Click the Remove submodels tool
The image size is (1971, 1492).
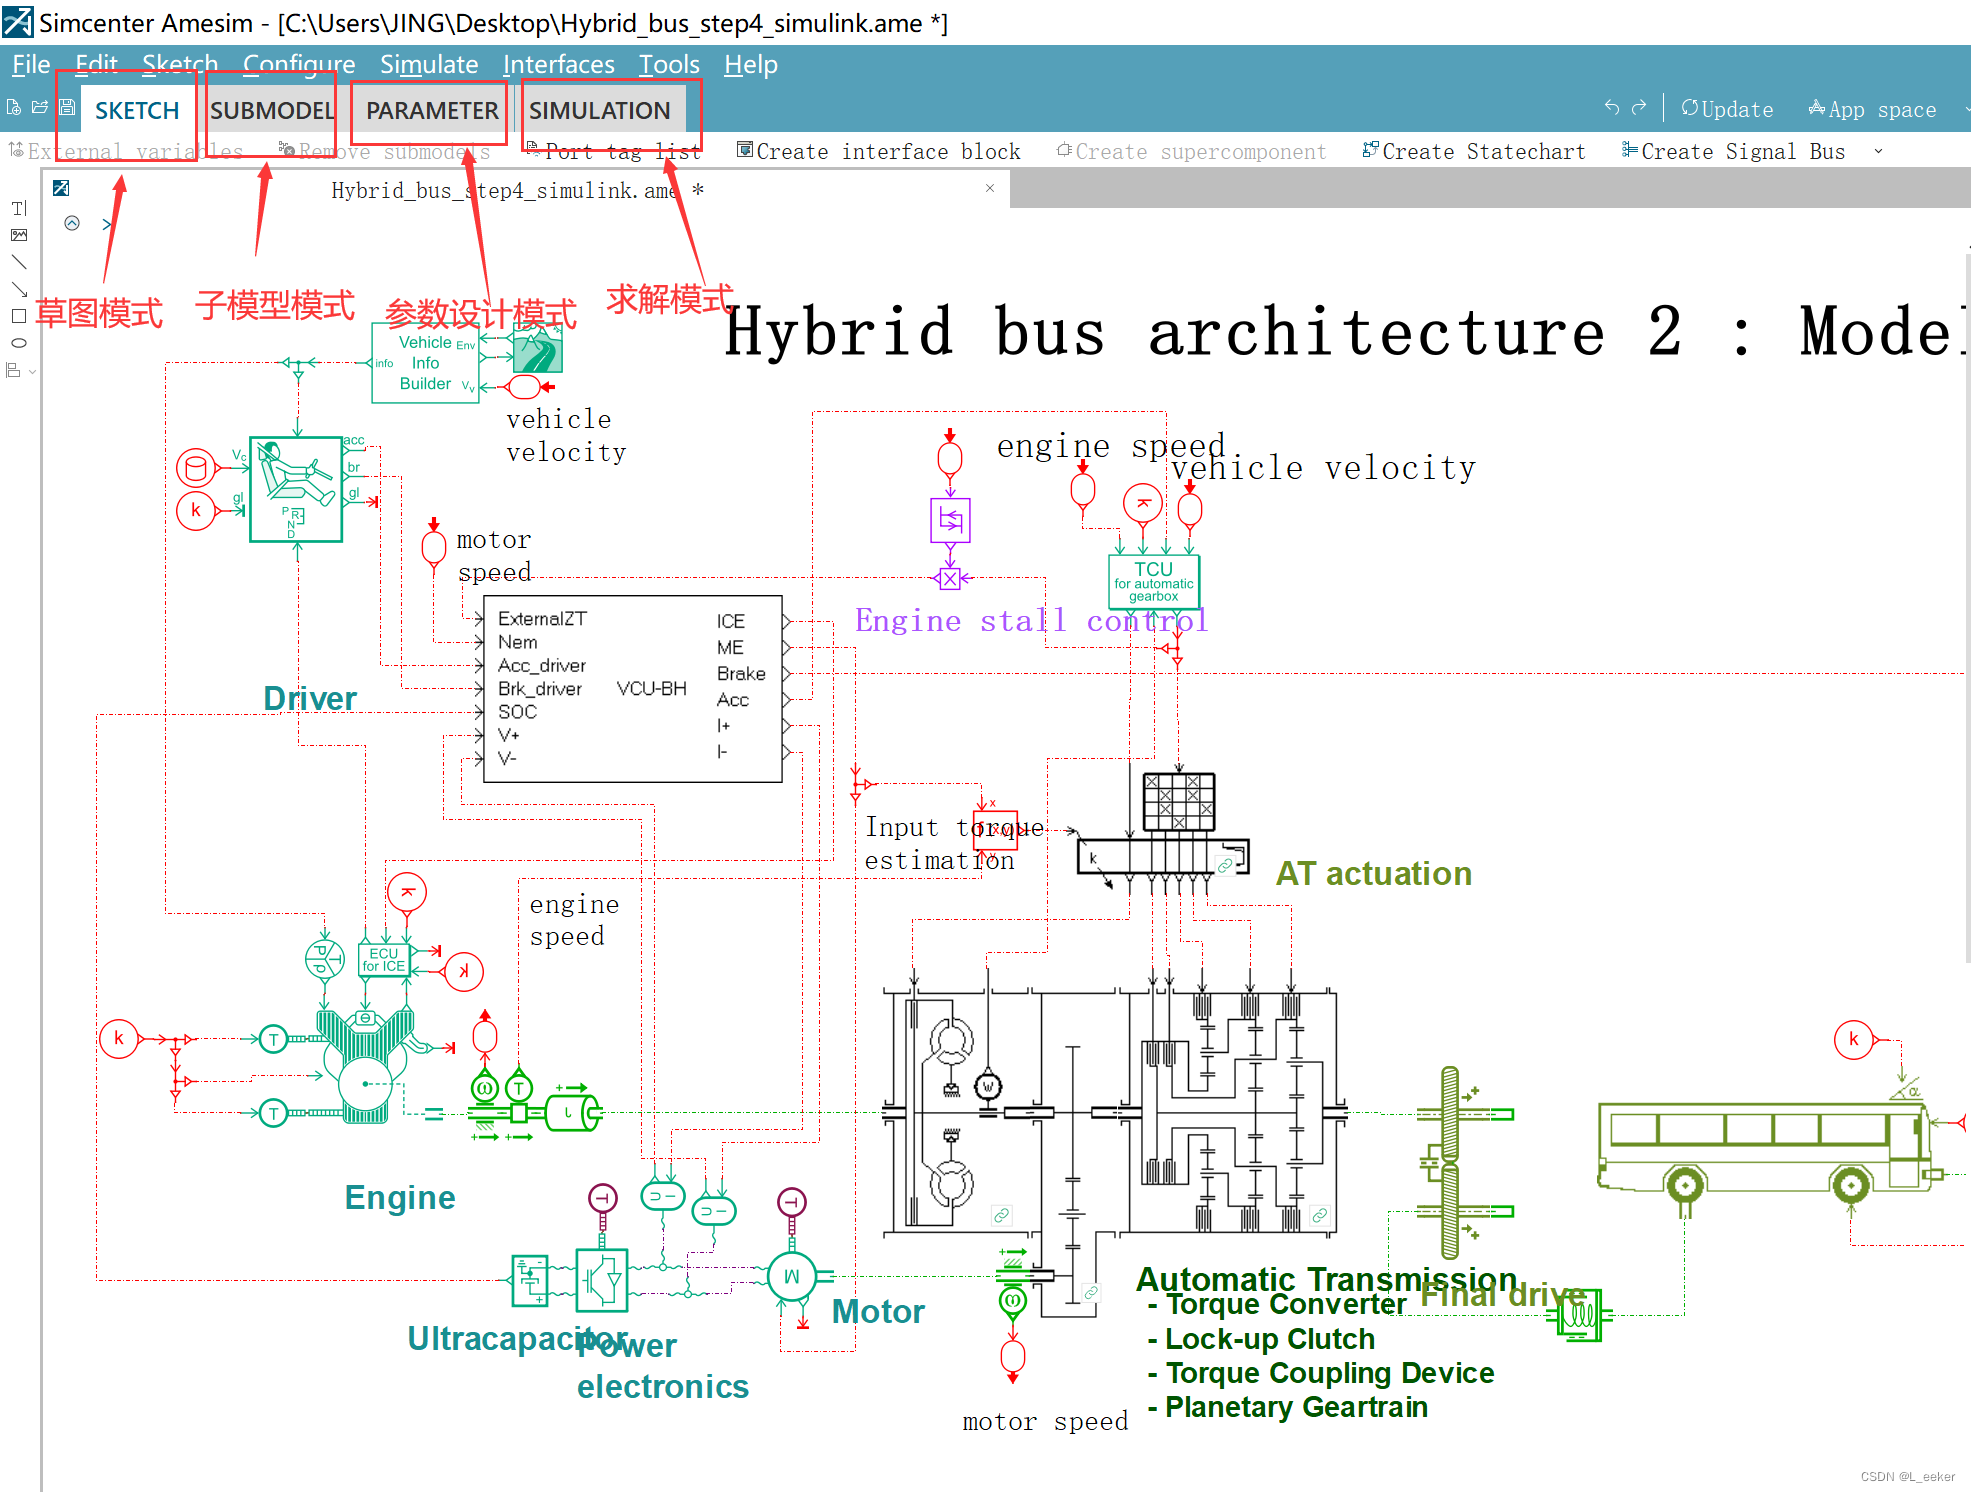point(385,151)
